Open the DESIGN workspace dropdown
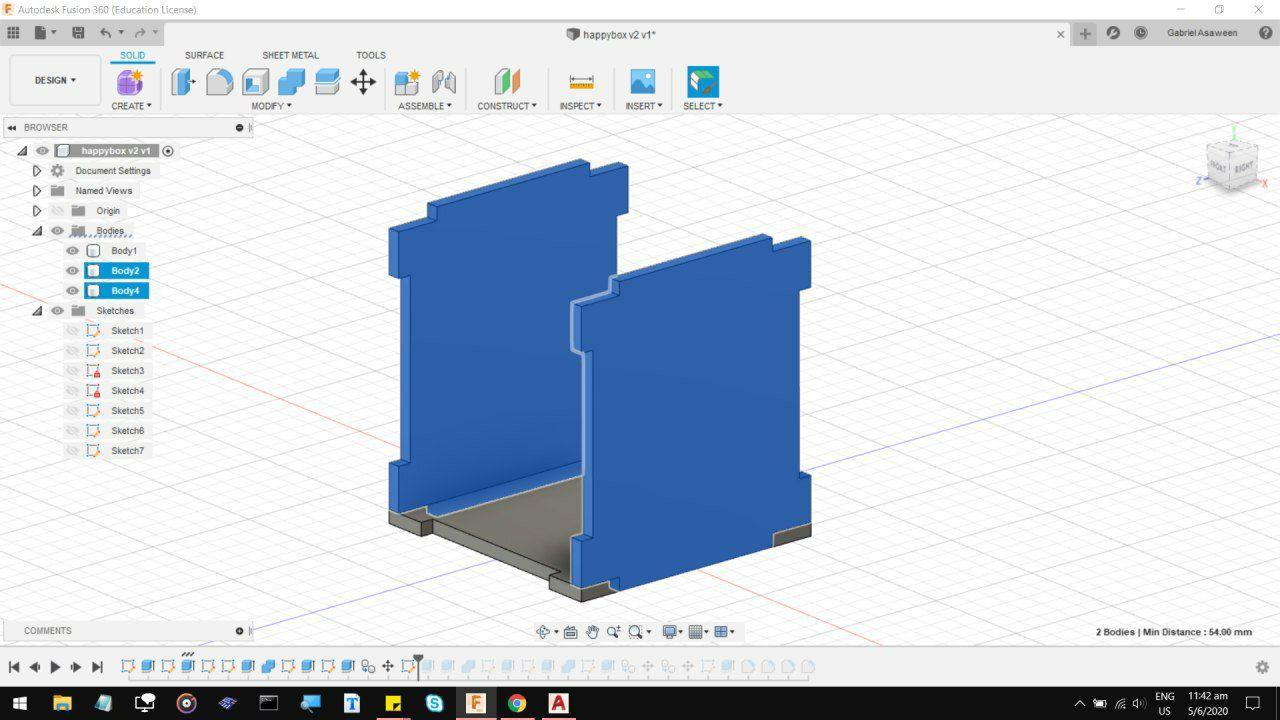Viewport: 1280px width, 720px height. point(55,80)
